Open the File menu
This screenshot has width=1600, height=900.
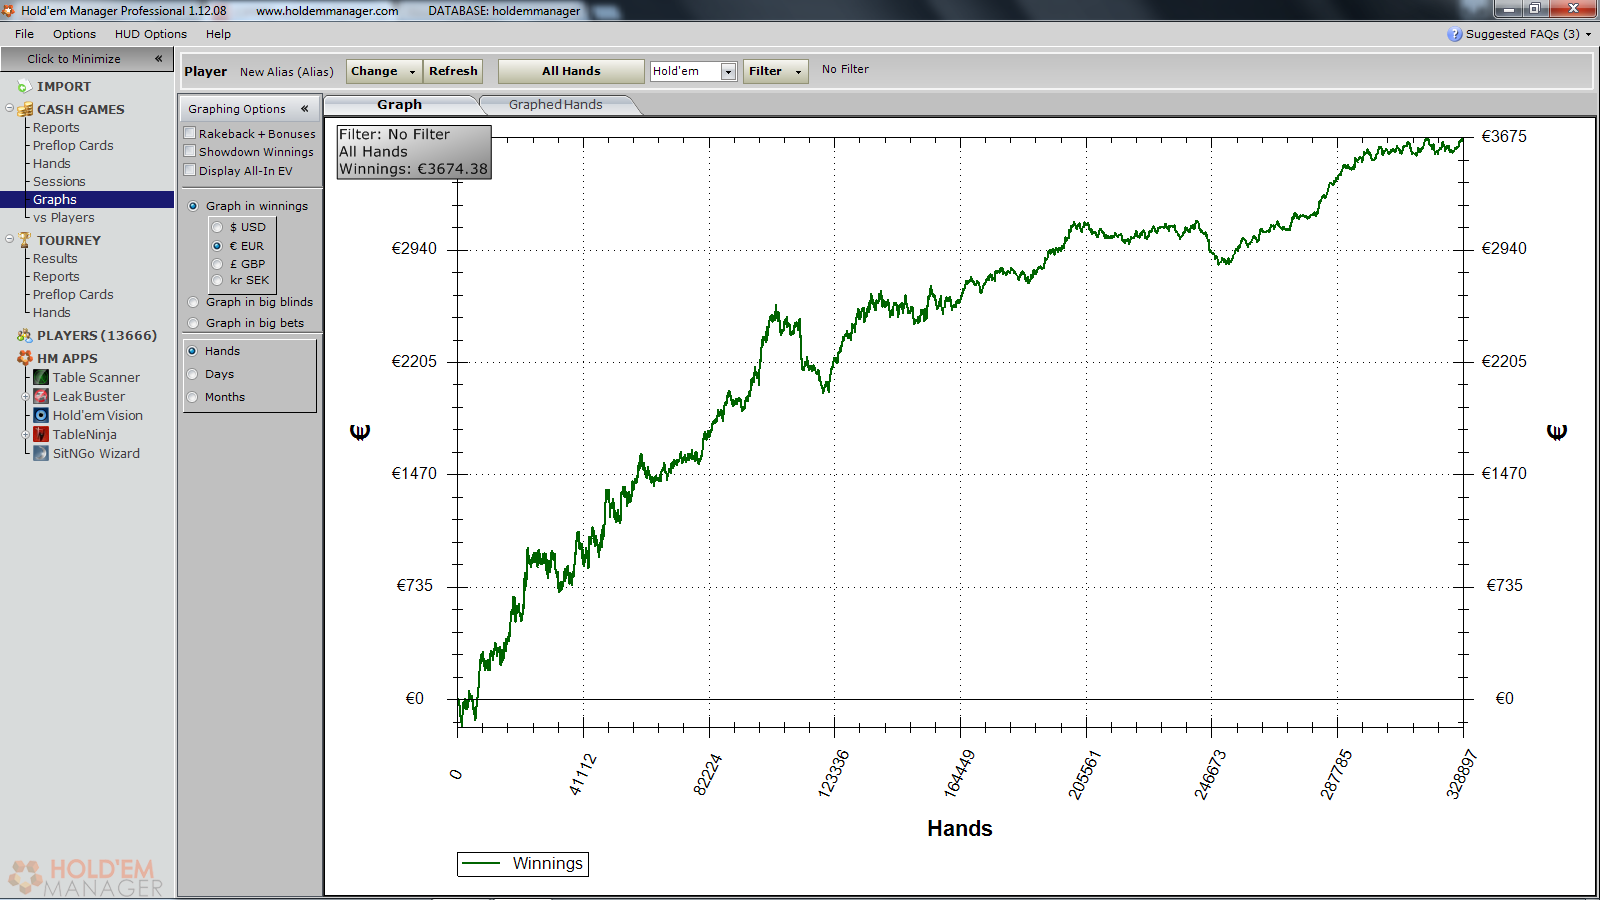24,34
